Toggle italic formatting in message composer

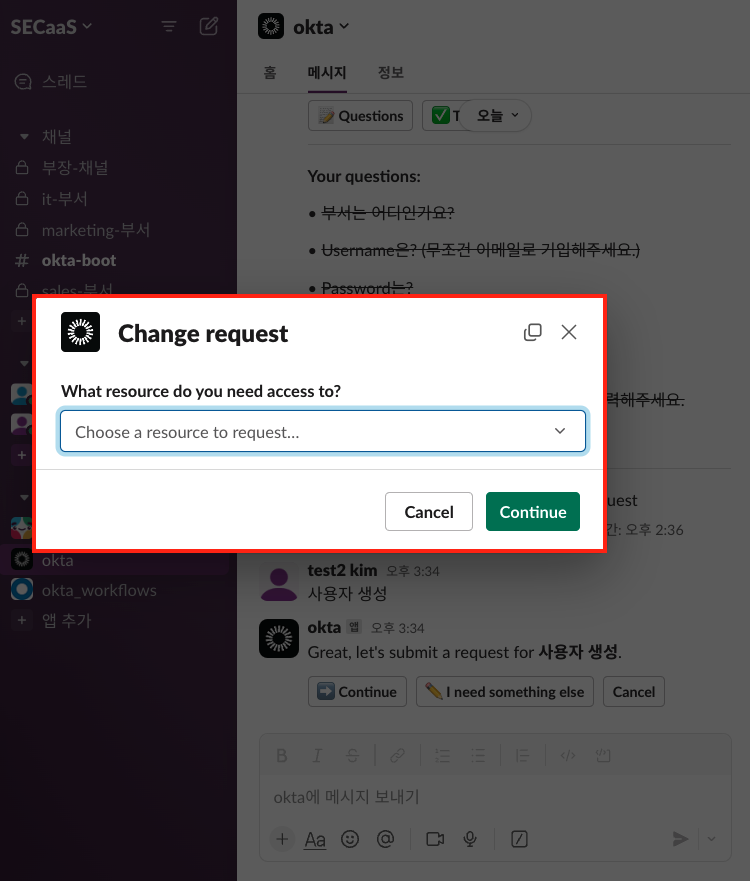(x=317, y=755)
